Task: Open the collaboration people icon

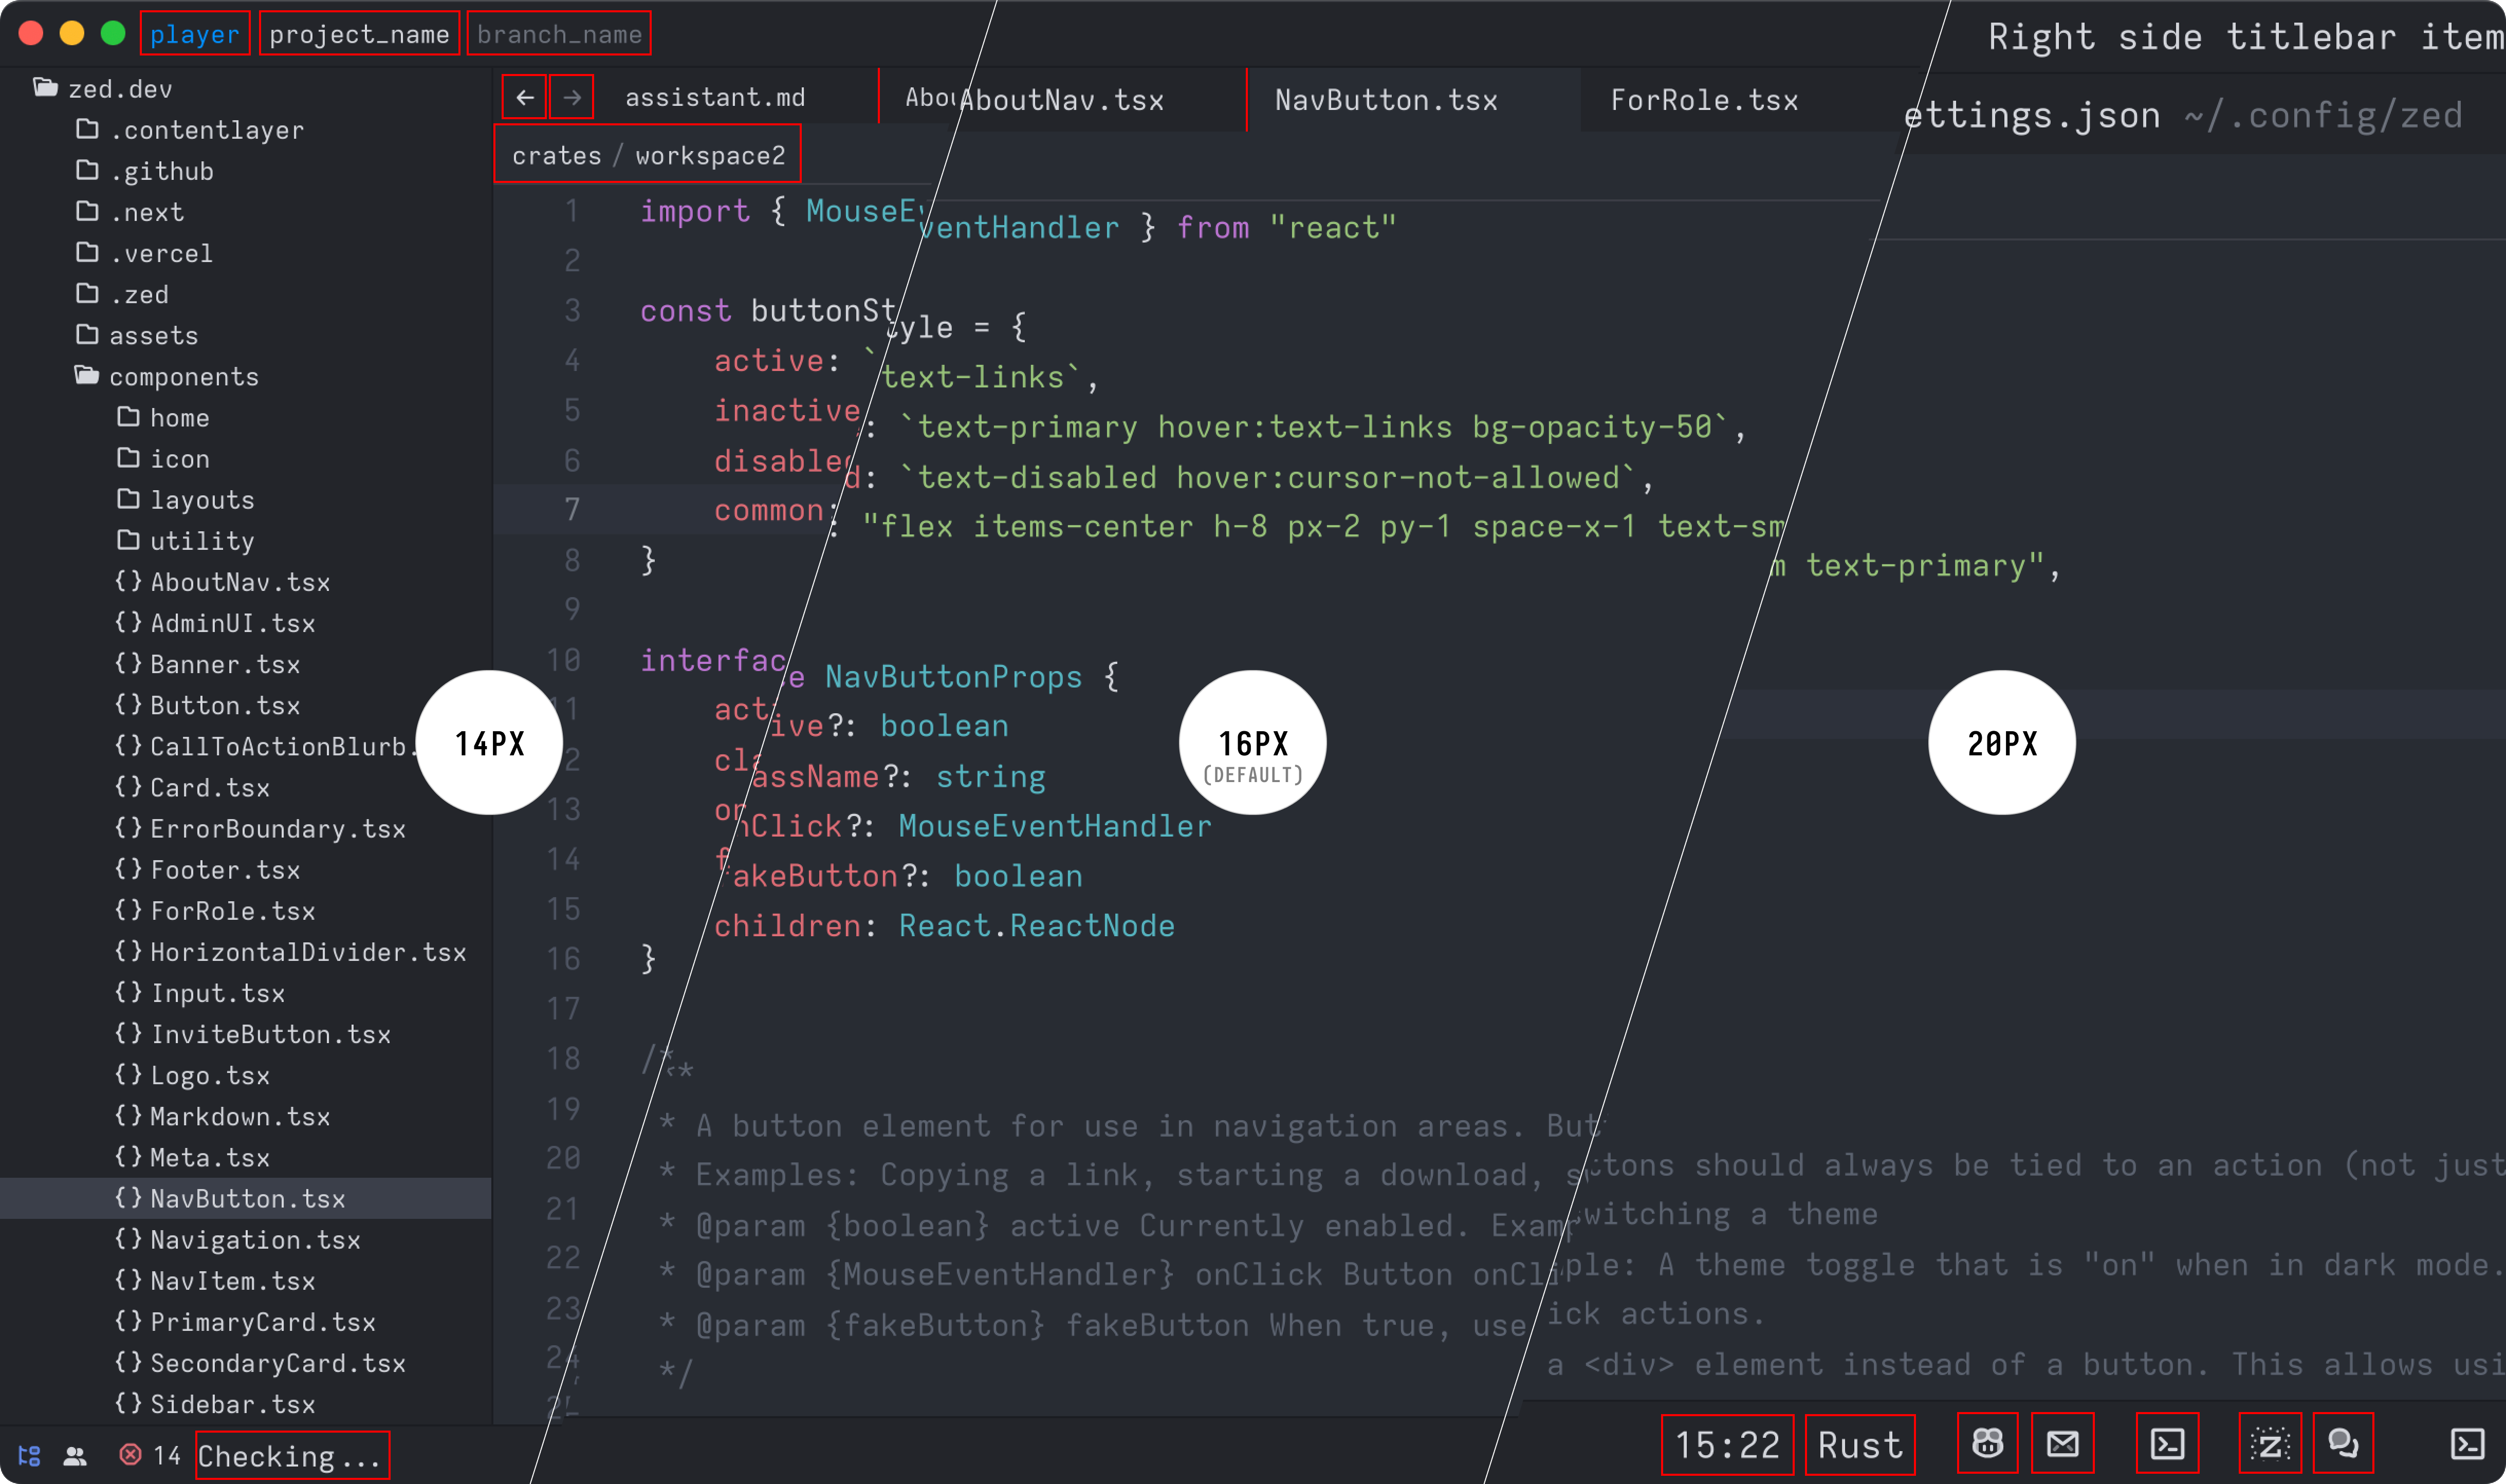Action: [x=75, y=1455]
